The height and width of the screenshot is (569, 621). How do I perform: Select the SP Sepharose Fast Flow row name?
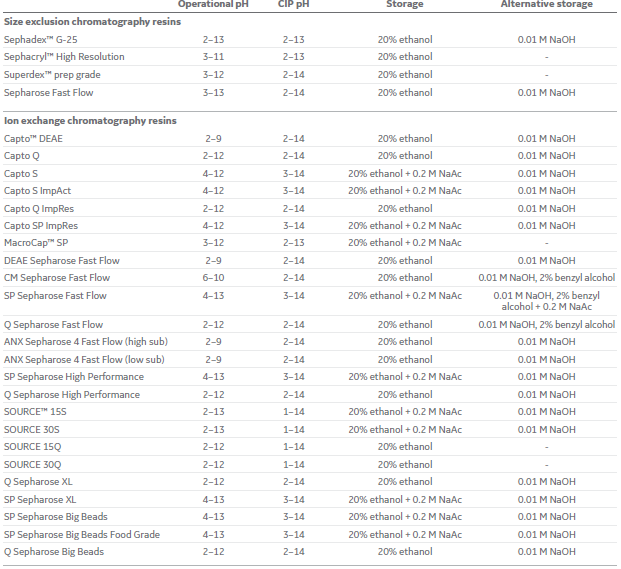(55, 296)
